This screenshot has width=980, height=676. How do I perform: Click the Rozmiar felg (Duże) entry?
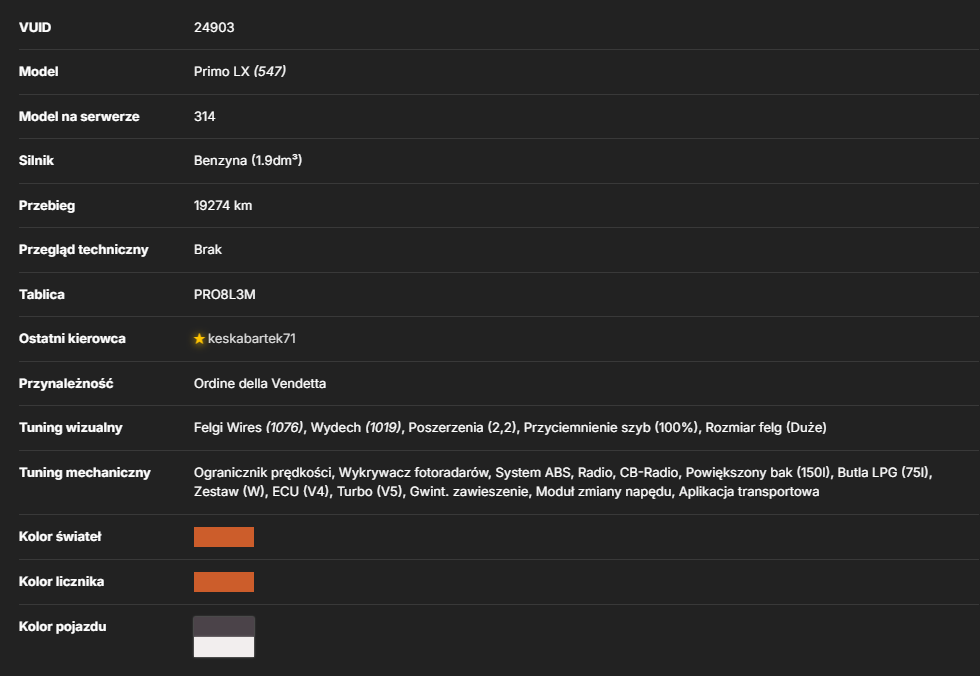pos(766,427)
